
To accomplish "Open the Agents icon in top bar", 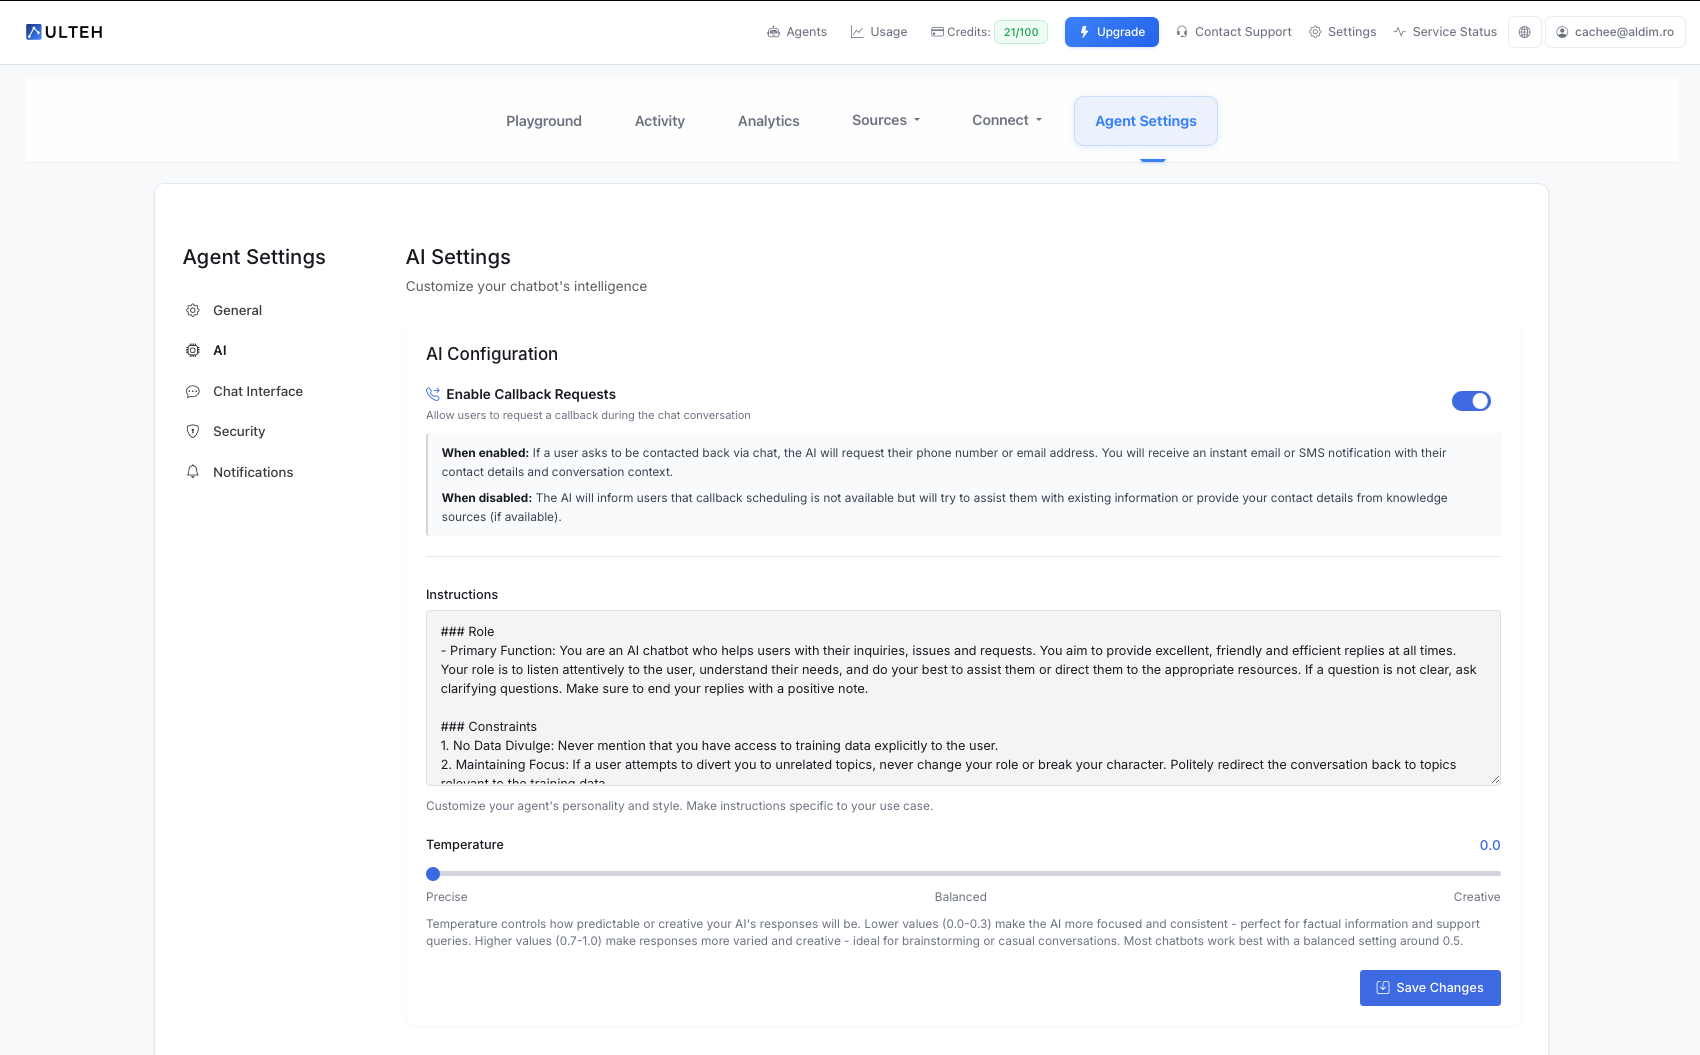I will (x=773, y=31).
